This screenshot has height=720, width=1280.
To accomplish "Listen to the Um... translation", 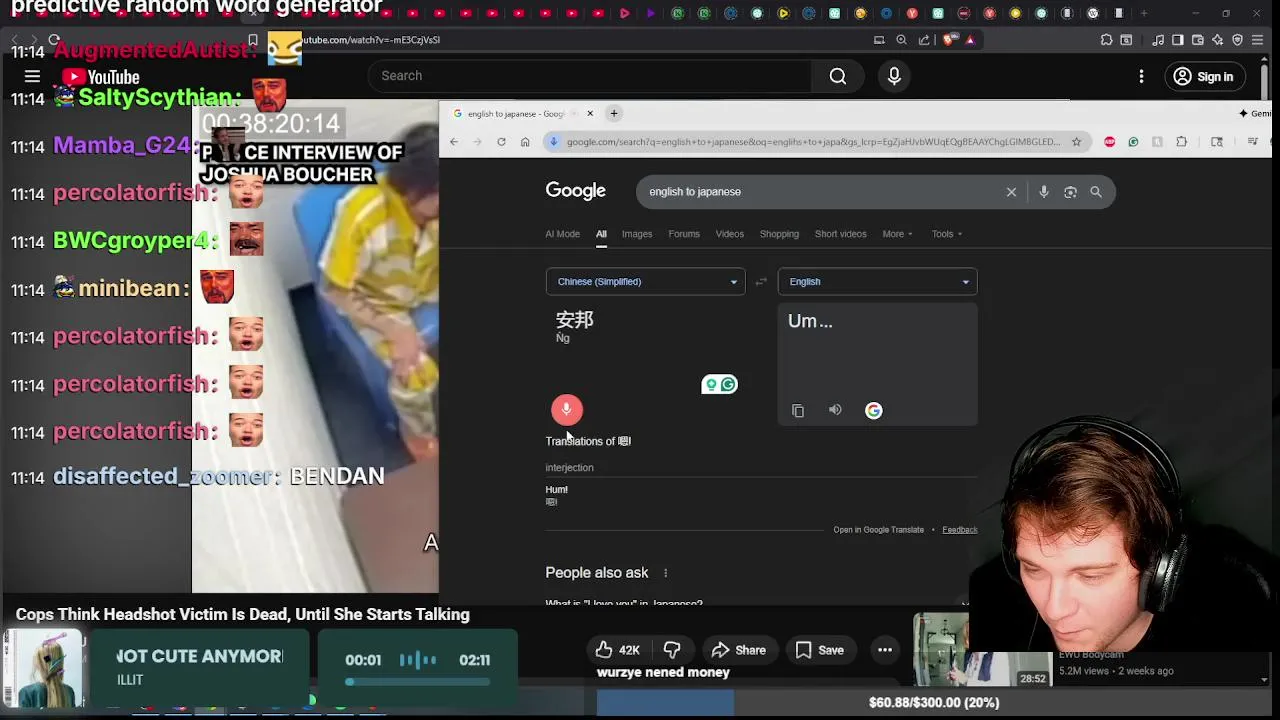I will [835, 410].
